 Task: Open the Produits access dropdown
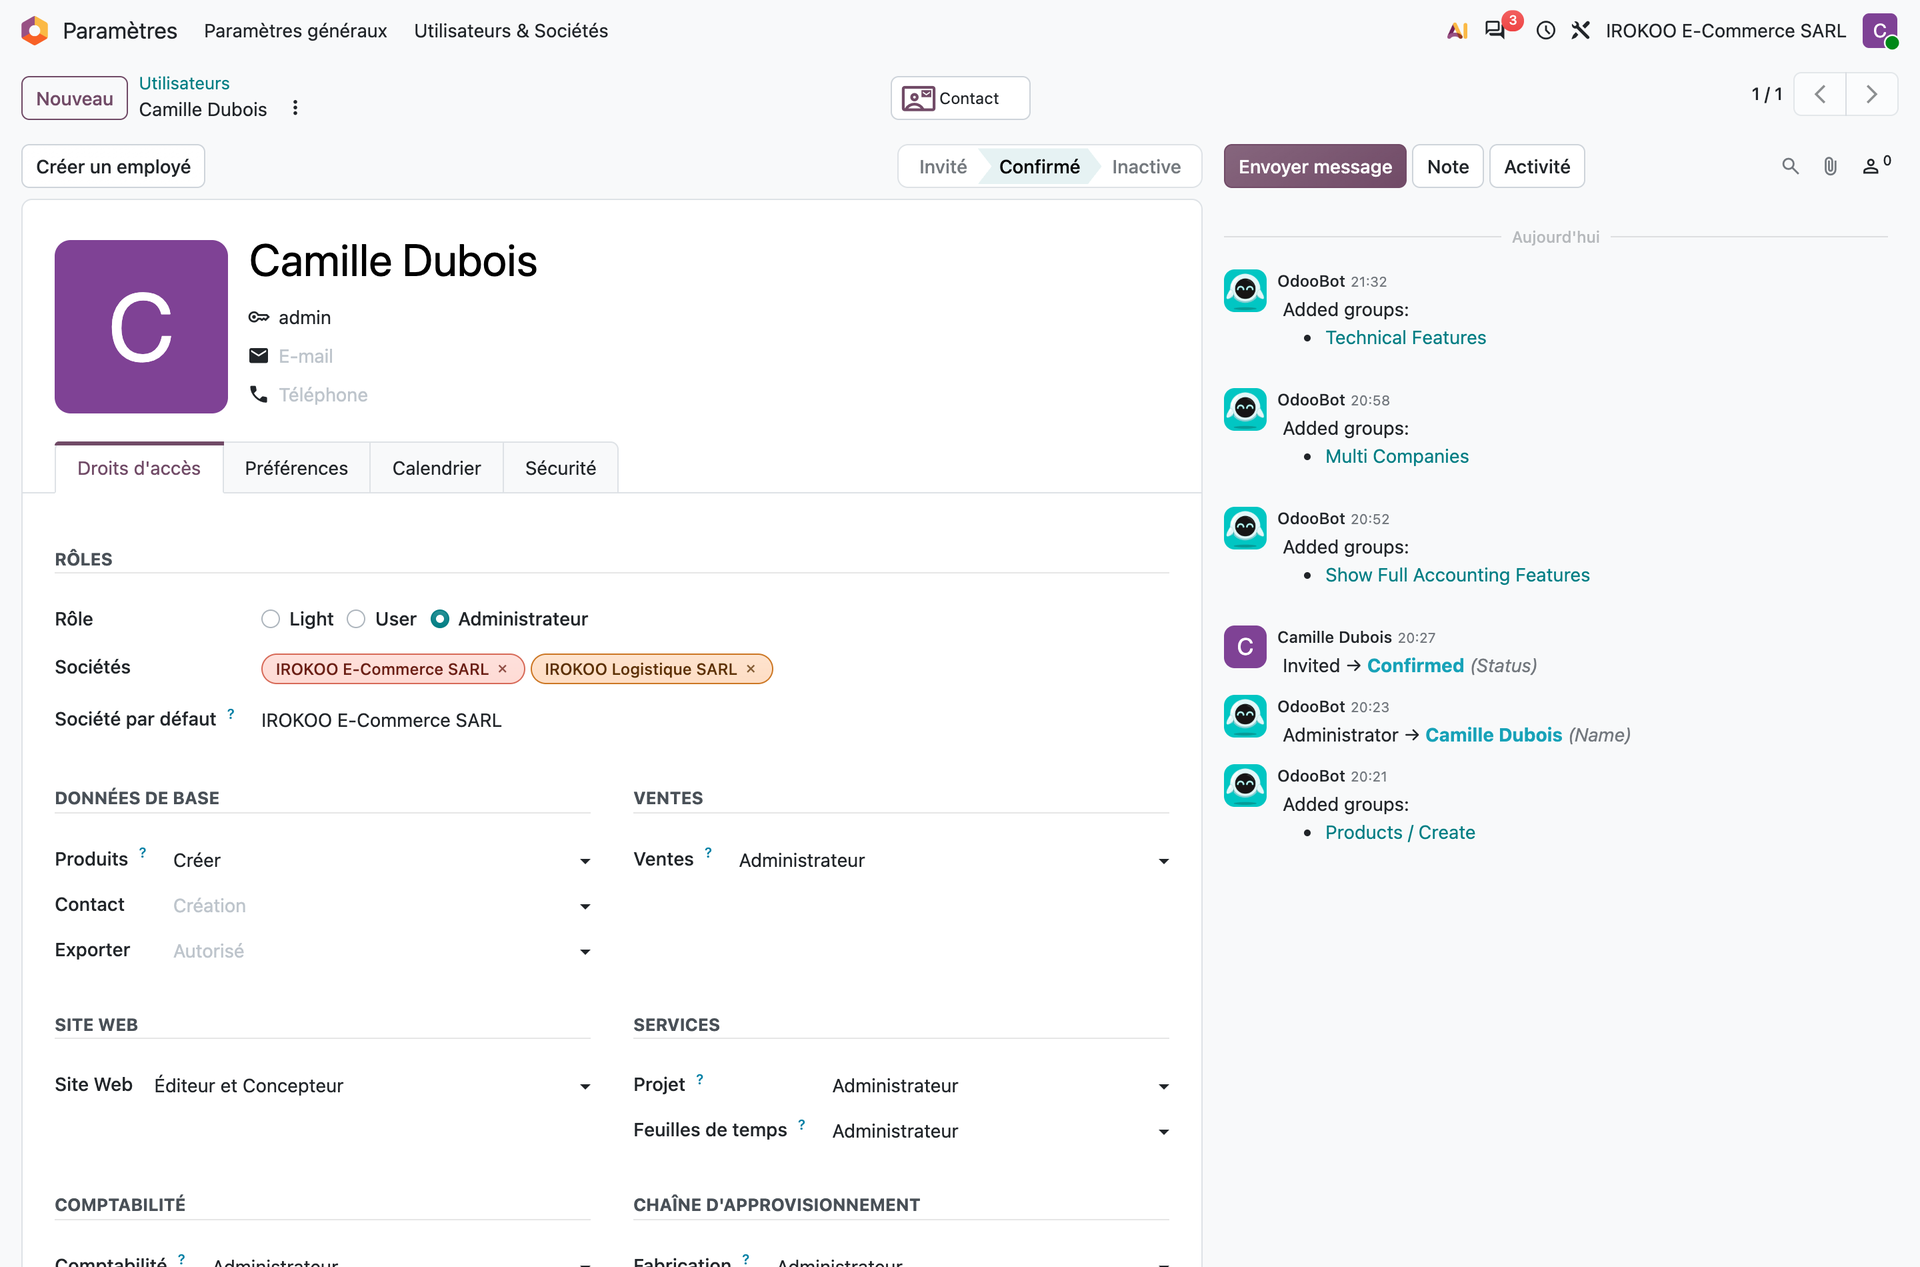[x=382, y=860]
